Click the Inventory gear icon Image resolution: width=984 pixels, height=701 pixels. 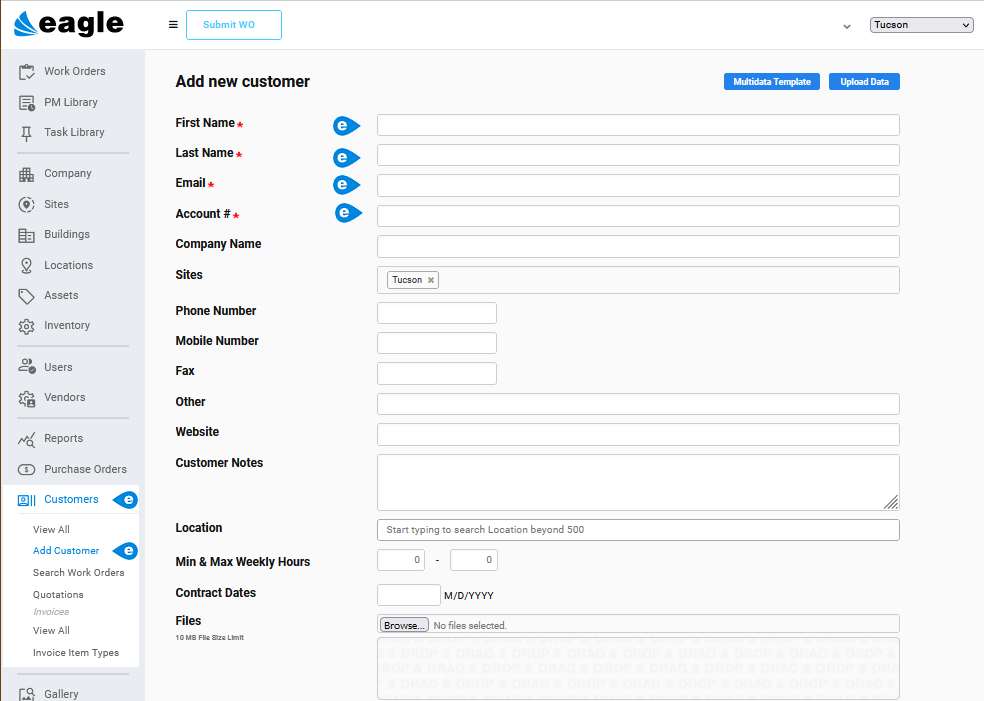coord(26,326)
